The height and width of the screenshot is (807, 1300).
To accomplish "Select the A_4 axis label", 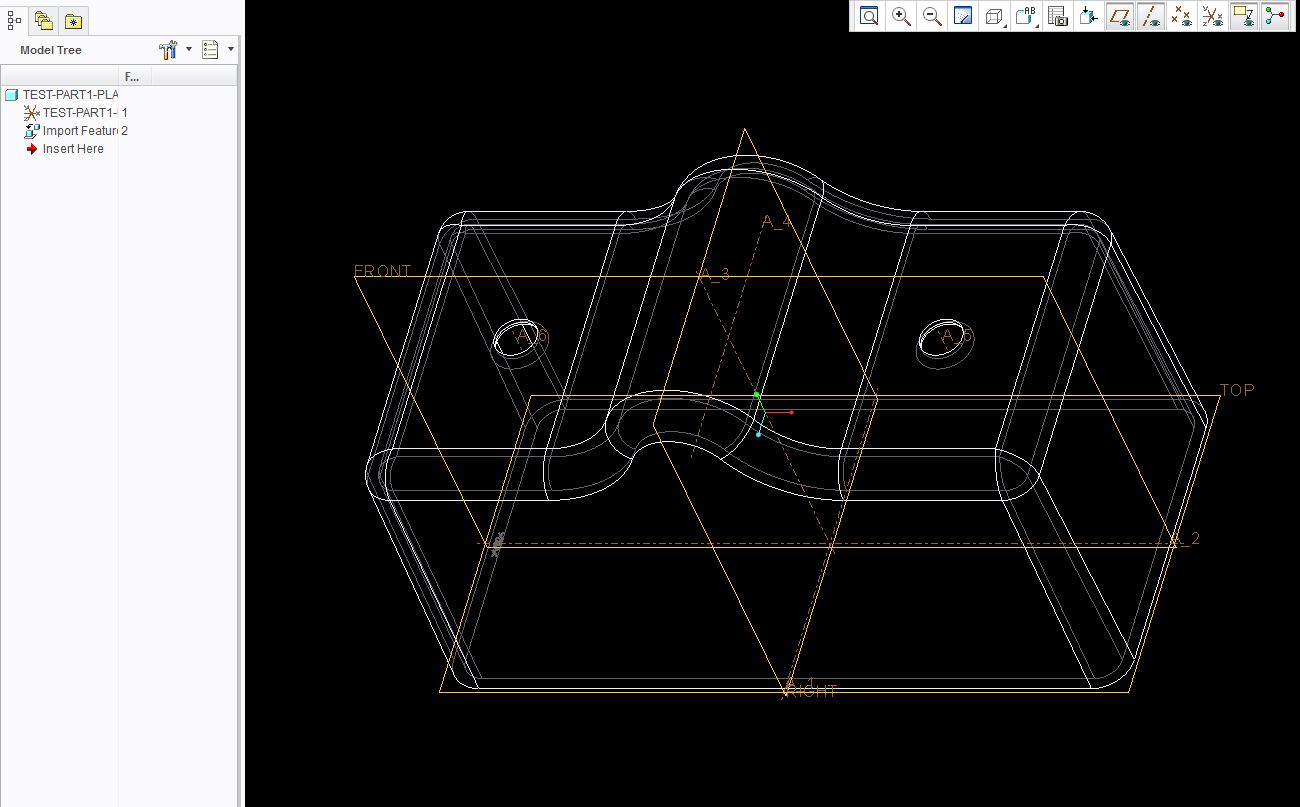I will pyautogui.click(x=777, y=222).
